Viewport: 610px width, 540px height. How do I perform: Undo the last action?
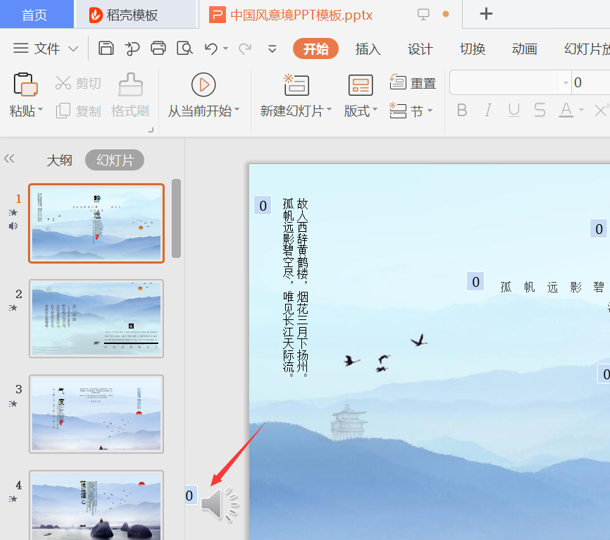click(211, 49)
